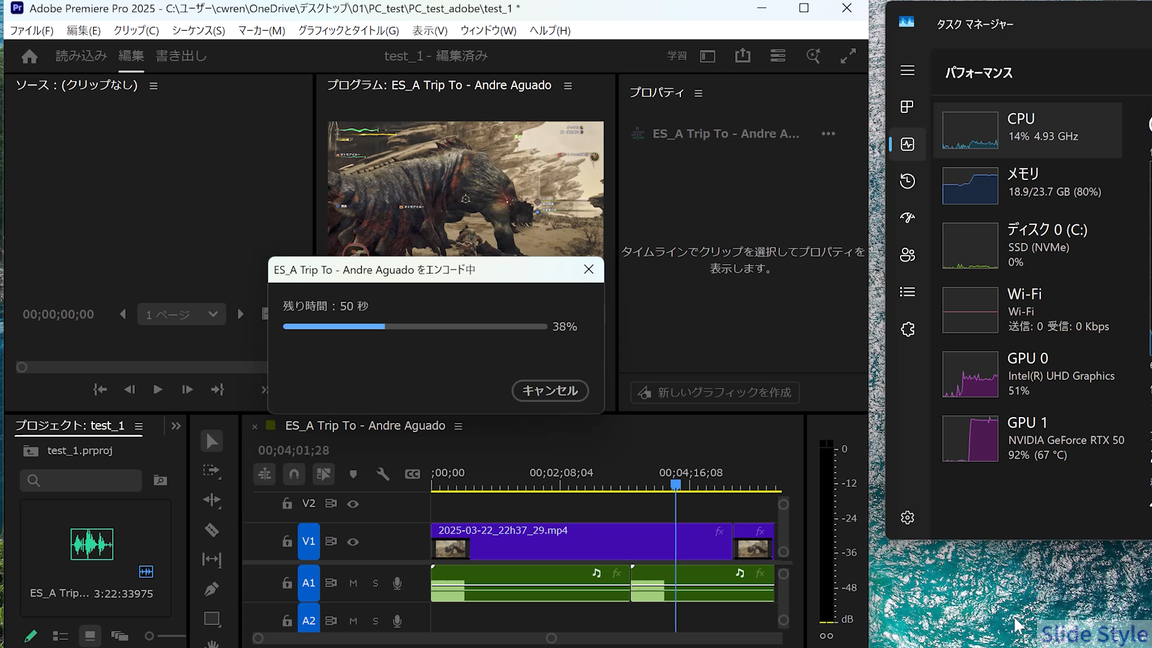
Task: Select the Pen tool in the tools panel
Action: coord(212,589)
